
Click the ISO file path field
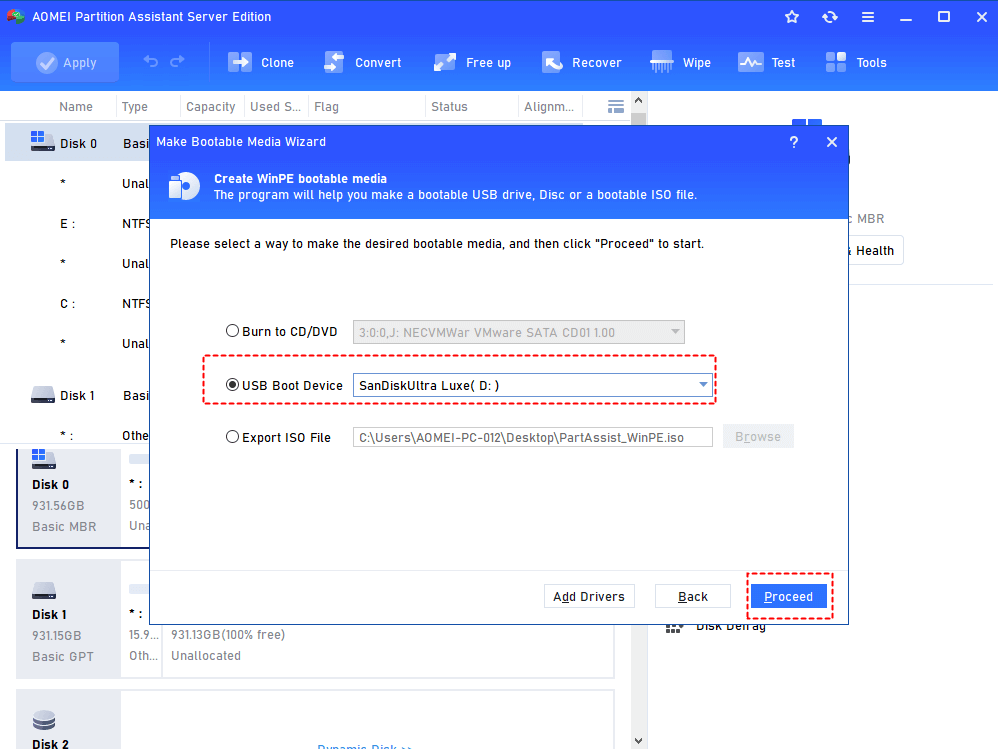533,437
